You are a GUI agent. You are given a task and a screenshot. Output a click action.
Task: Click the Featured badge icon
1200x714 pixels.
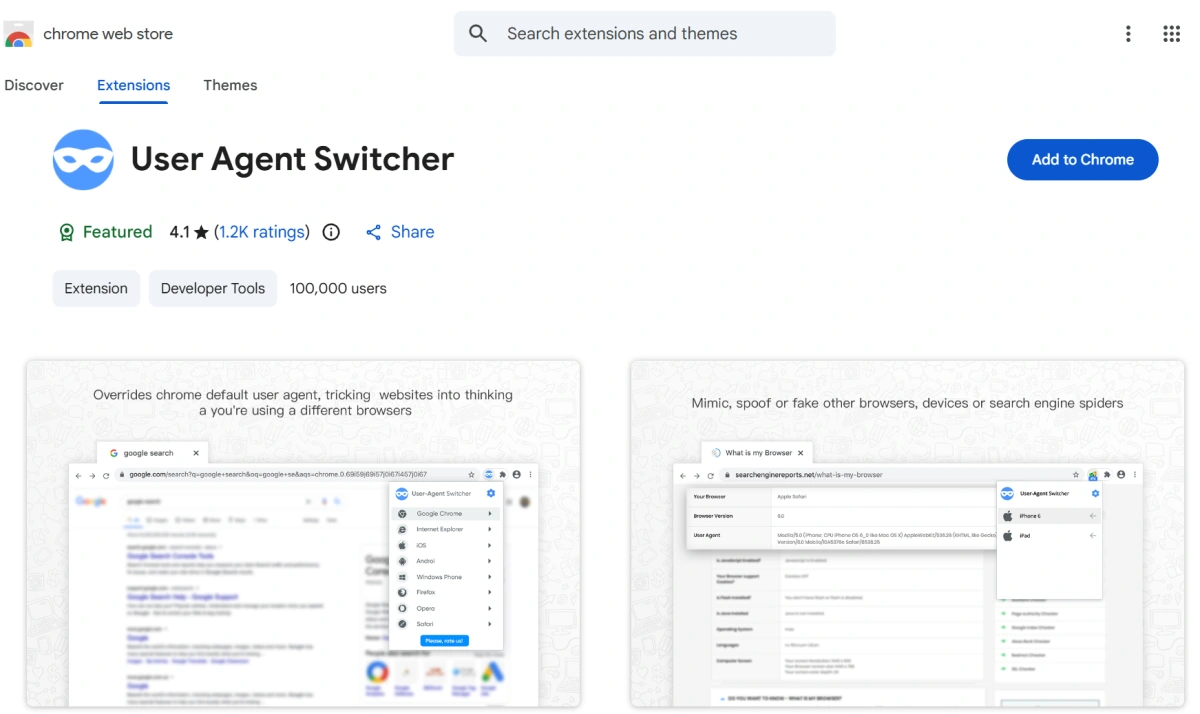click(66, 232)
